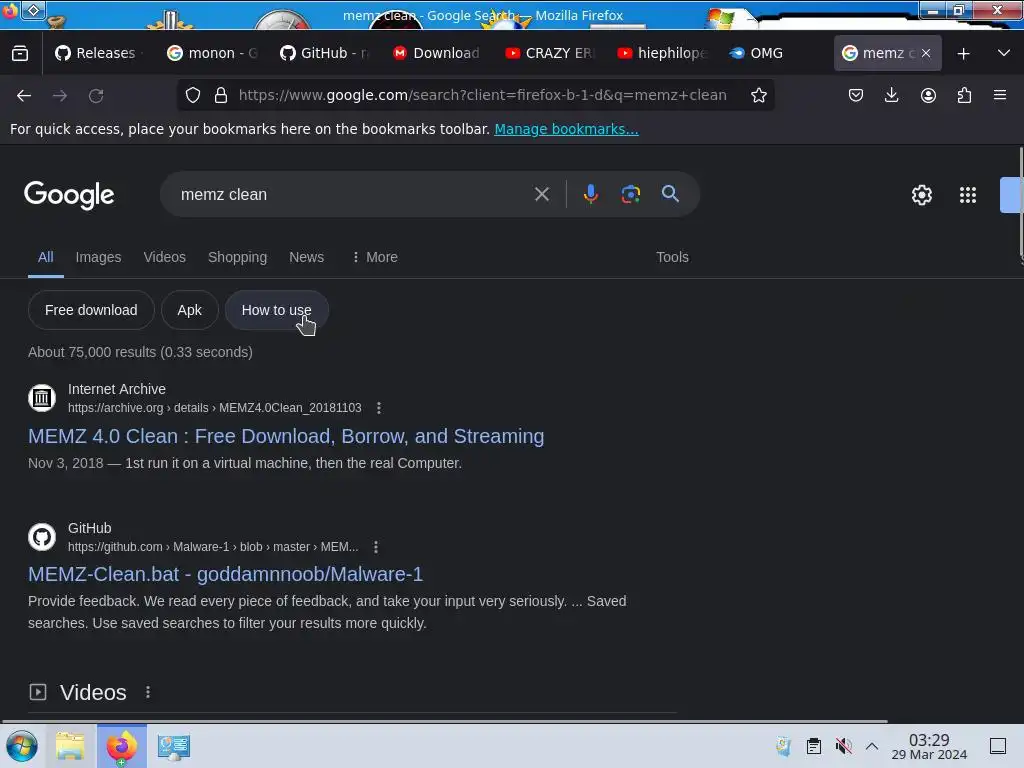Click the horizontal scrollbar at bottom
The image size is (1024, 768).
(444, 721)
